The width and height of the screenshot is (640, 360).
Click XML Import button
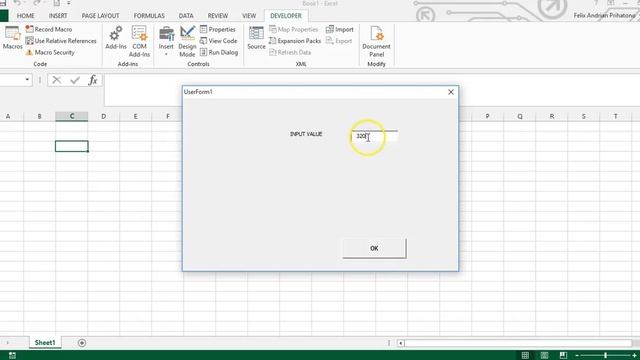(x=340, y=29)
